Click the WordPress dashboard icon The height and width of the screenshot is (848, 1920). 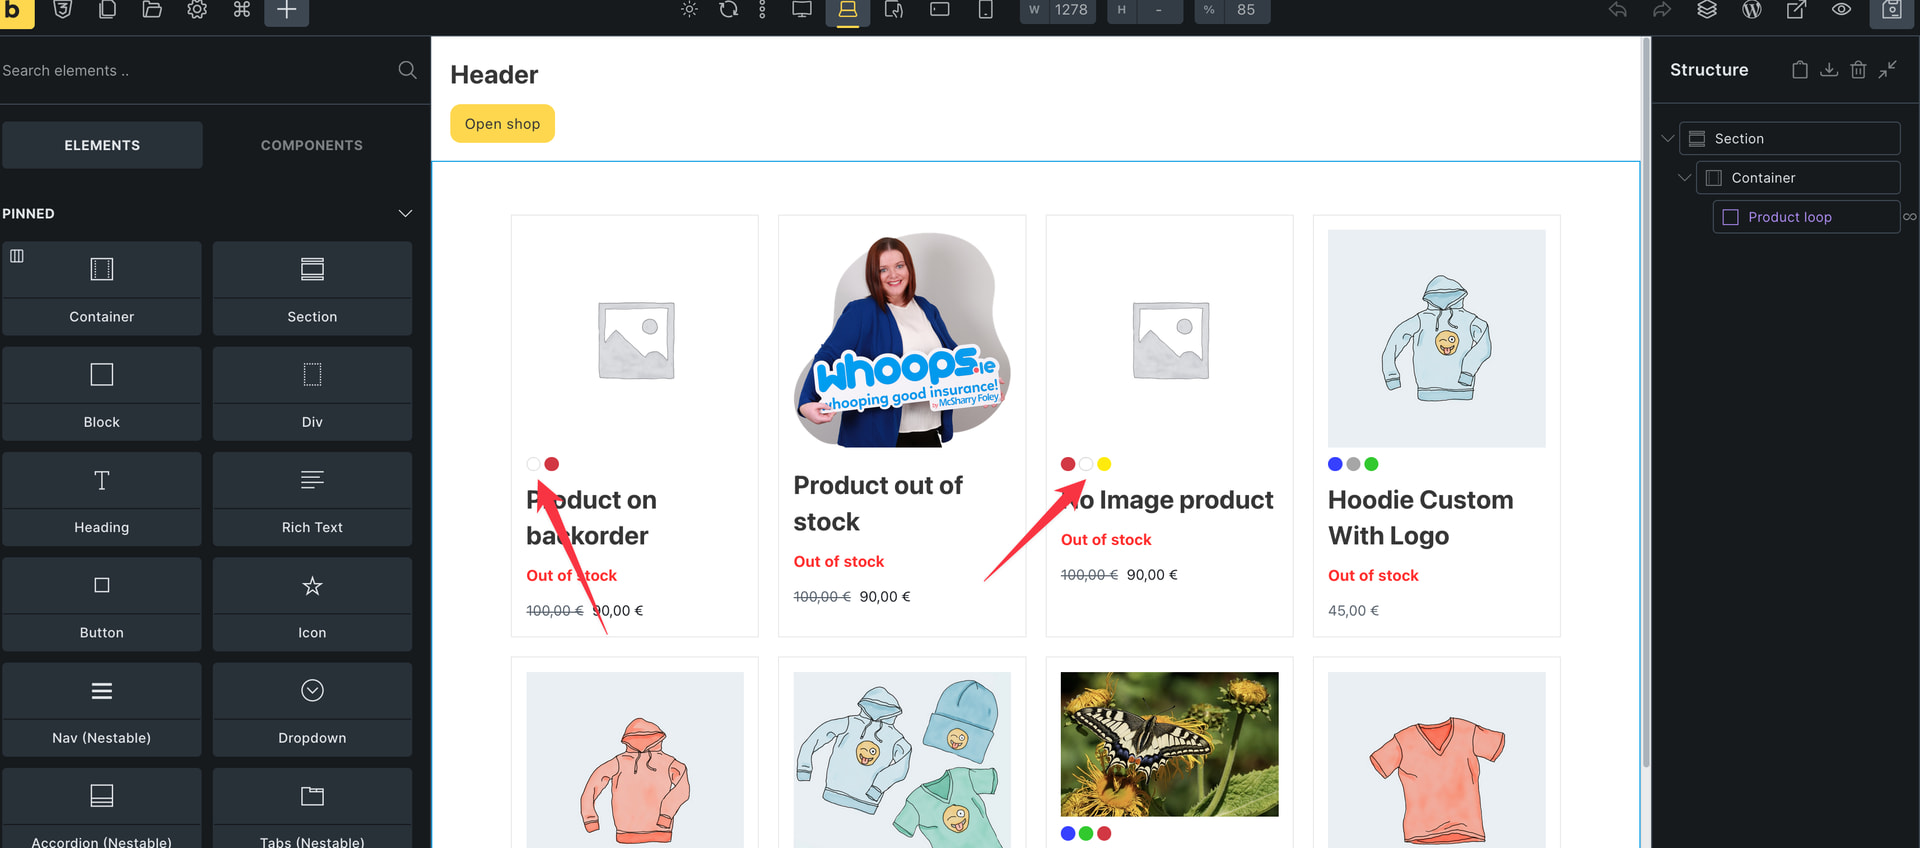[1751, 10]
